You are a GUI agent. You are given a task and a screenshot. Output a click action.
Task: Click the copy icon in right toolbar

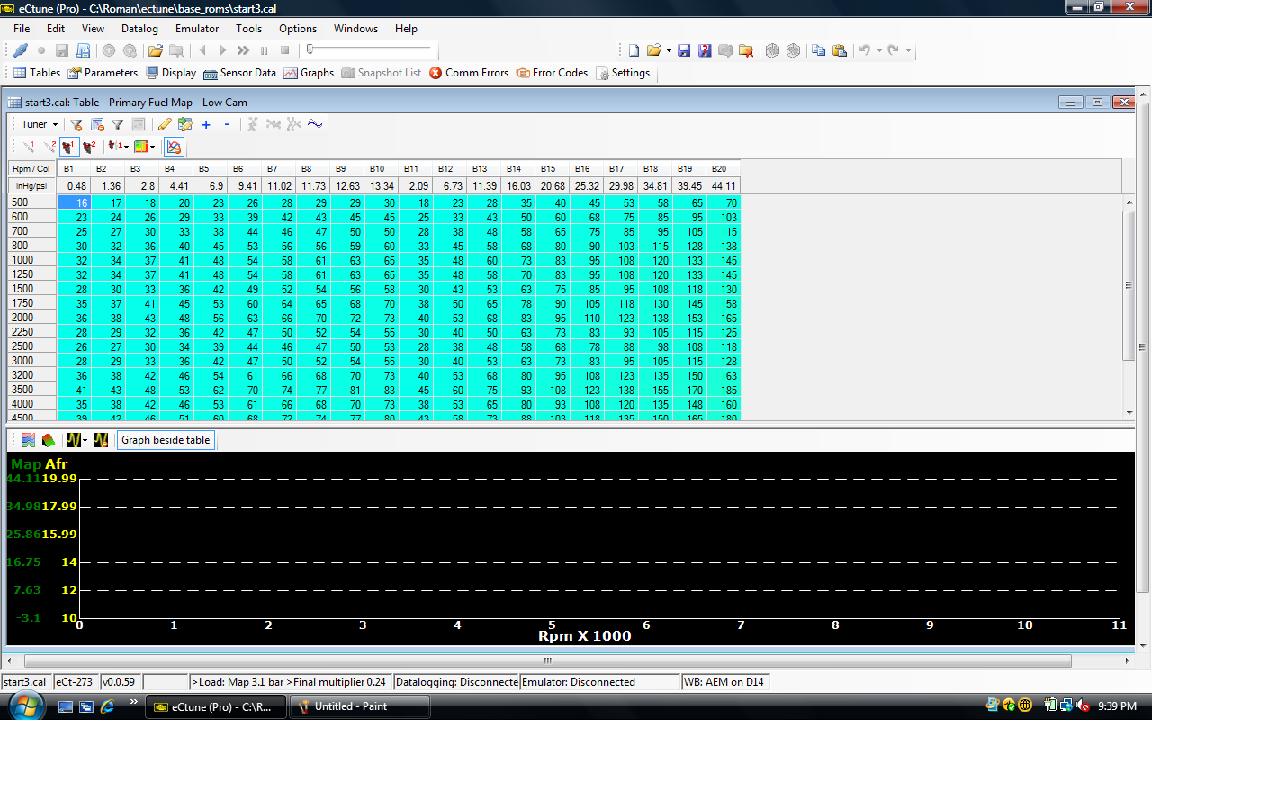pos(819,50)
